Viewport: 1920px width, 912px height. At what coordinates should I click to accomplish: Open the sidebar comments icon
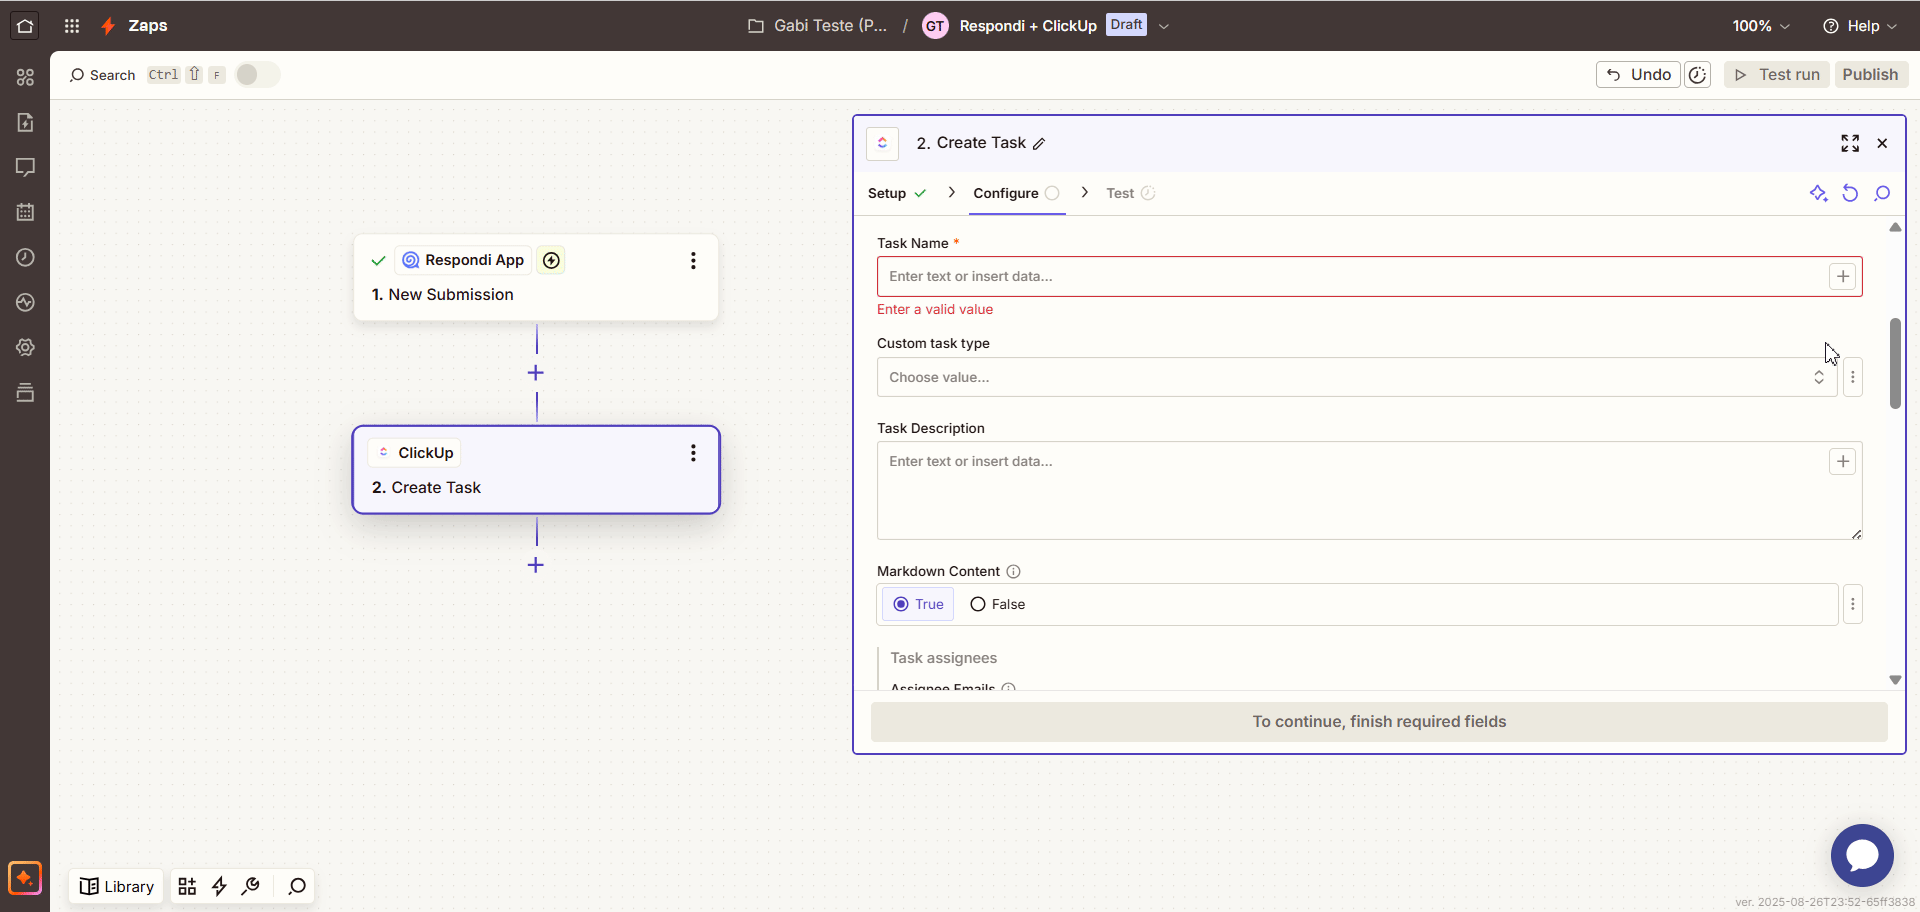click(x=25, y=167)
